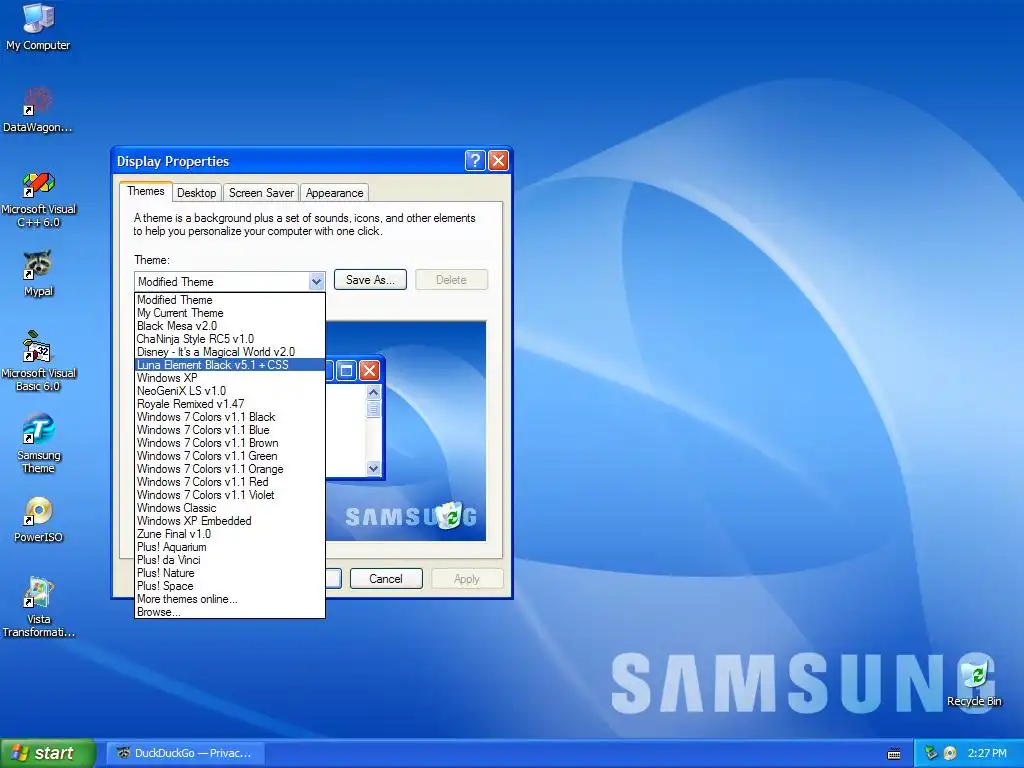
Task: Select Royale Remixed v1.47 theme
Action: pyautogui.click(x=230, y=404)
